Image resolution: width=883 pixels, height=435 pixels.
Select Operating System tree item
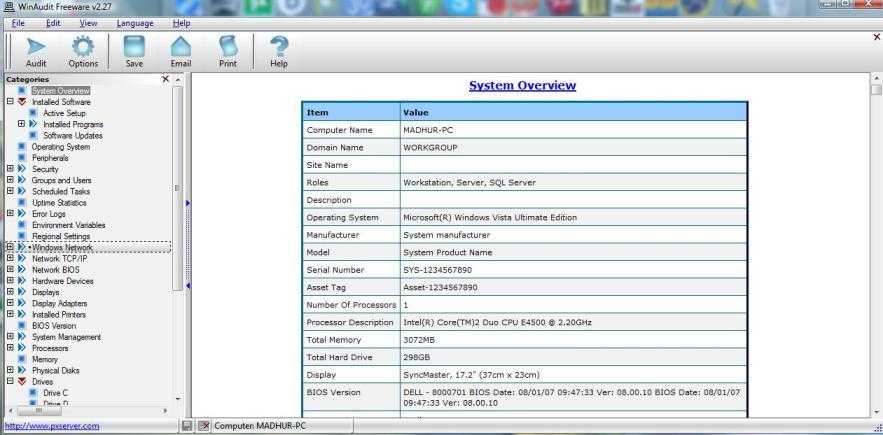[x=61, y=147]
